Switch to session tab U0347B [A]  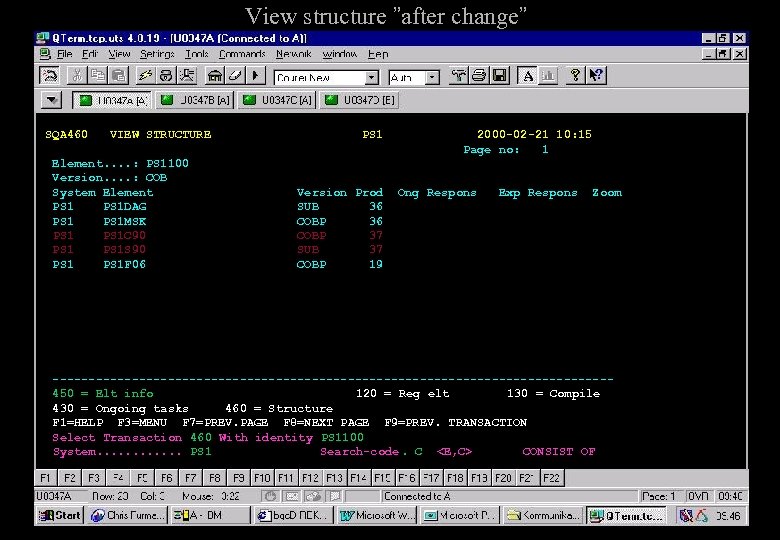[x=195, y=100]
